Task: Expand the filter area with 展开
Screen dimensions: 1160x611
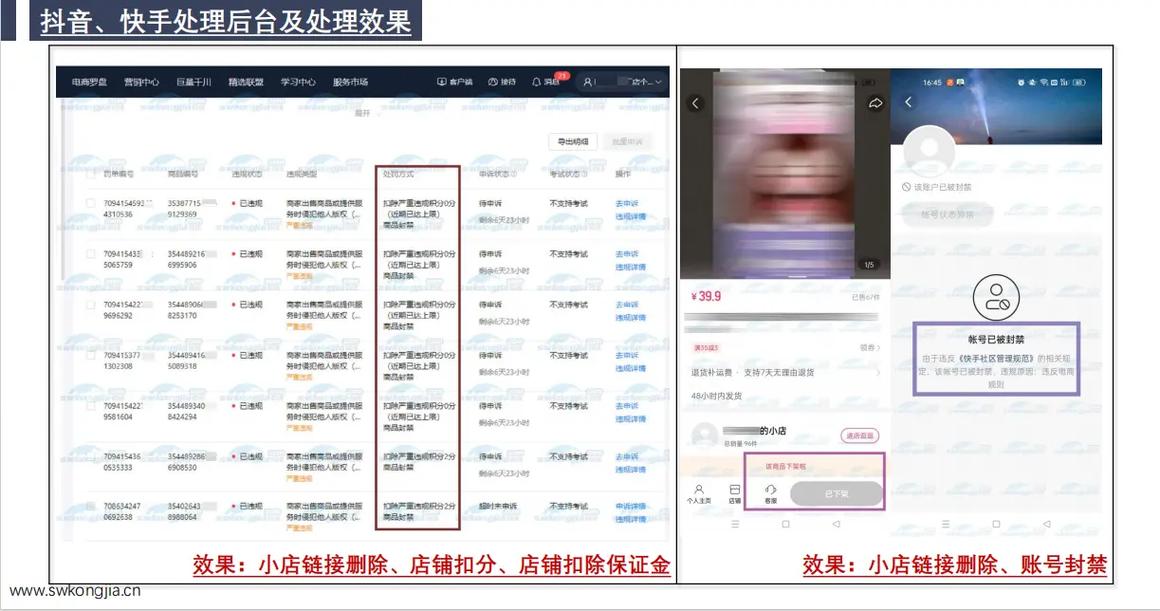Action: (x=362, y=113)
